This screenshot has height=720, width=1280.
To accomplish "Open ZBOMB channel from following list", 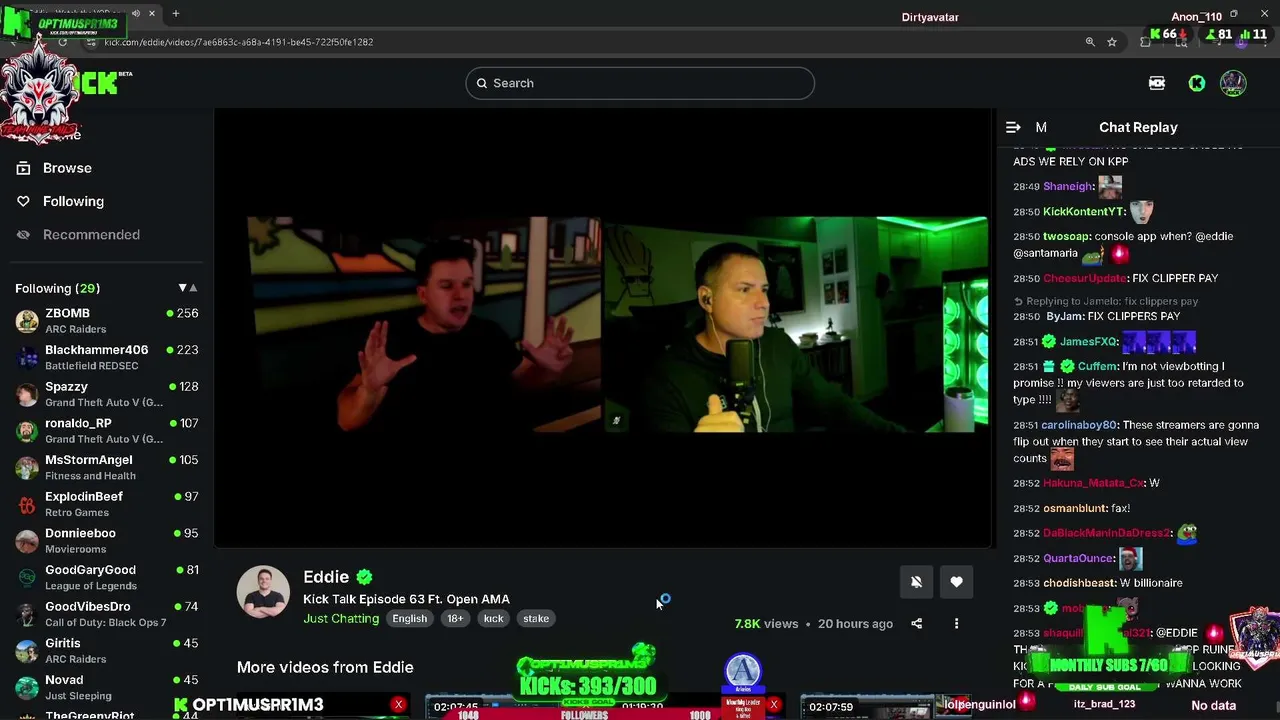I will [106, 320].
